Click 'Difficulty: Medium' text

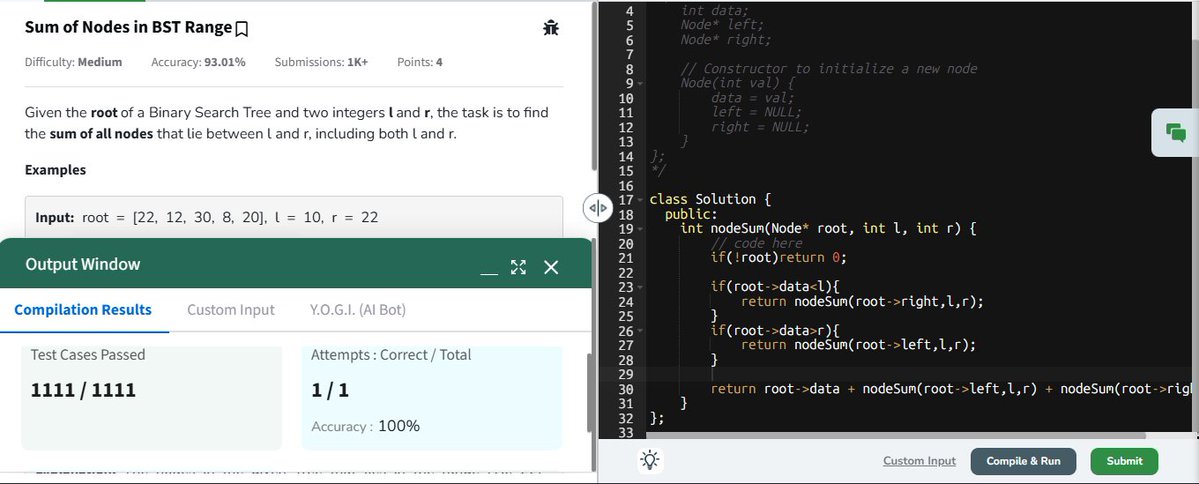(73, 62)
